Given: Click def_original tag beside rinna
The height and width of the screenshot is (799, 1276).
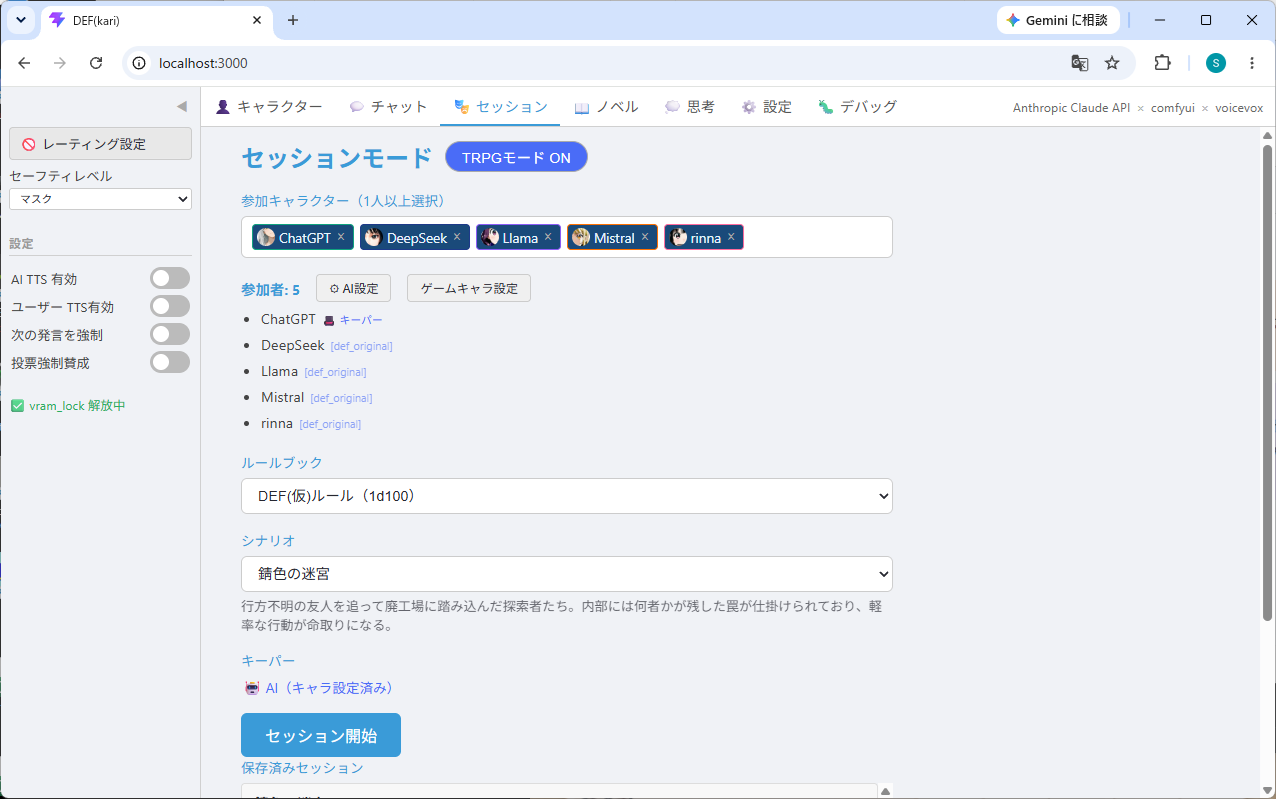Looking at the screenshot, I should click(x=330, y=424).
